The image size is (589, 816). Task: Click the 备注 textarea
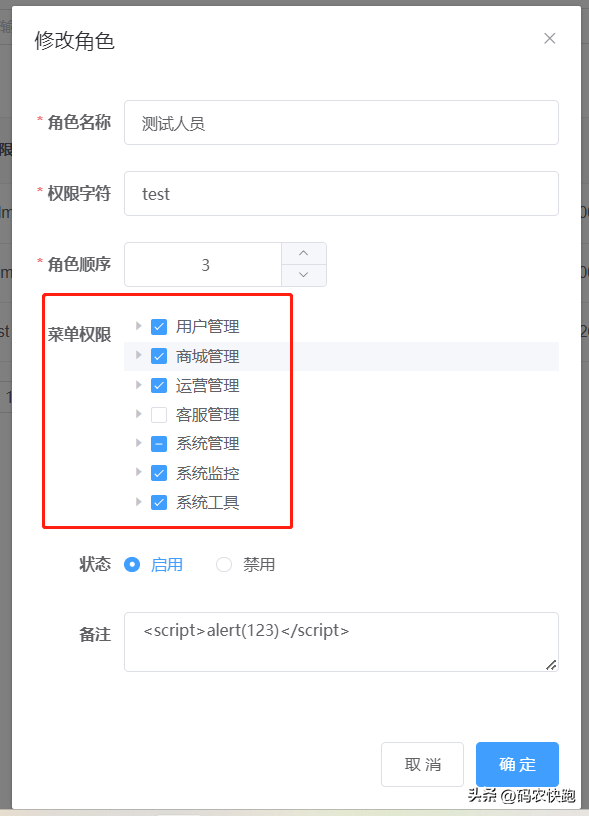(x=341, y=642)
